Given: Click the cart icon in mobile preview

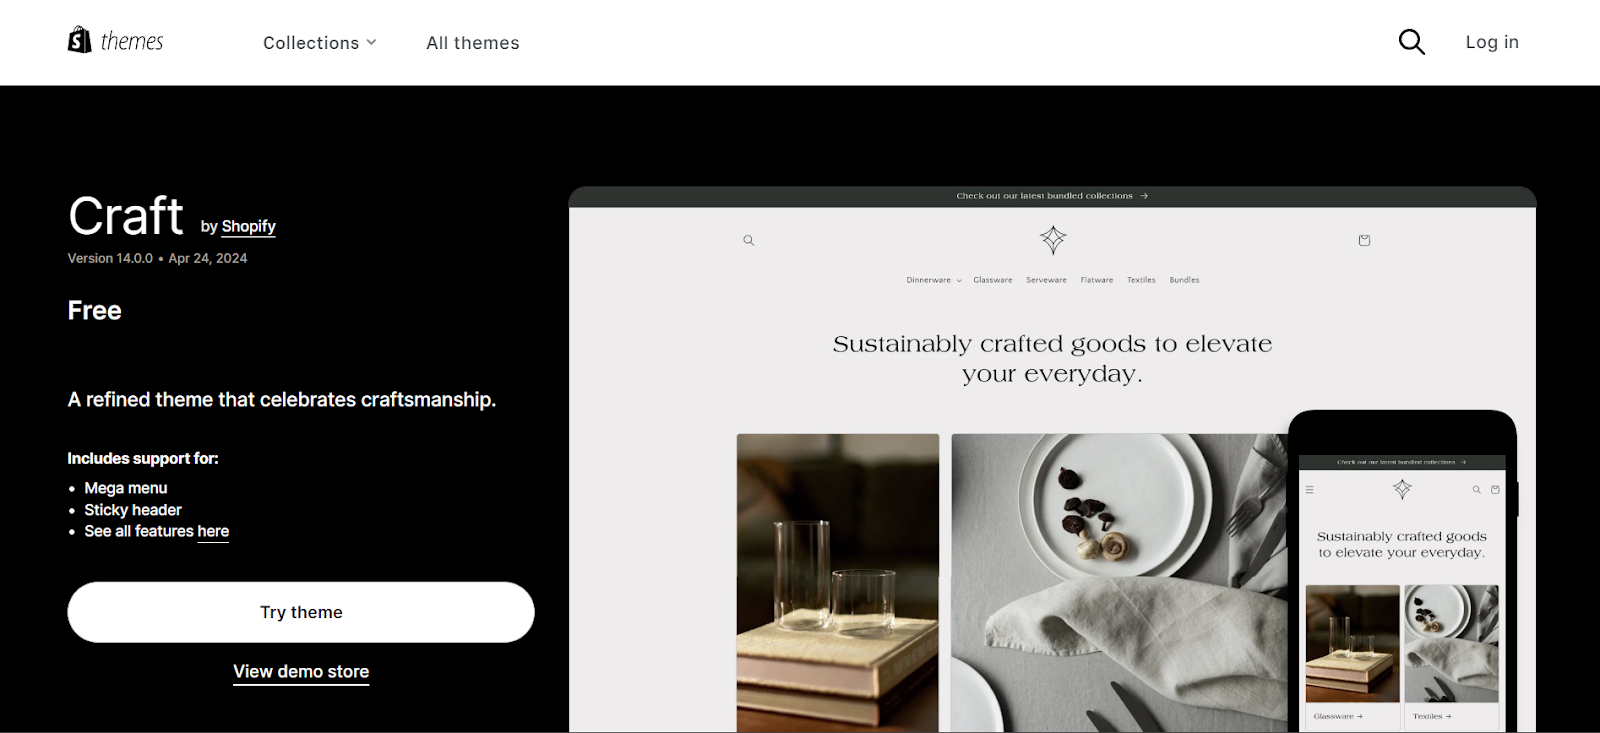Looking at the screenshot, I should 1495,490.
